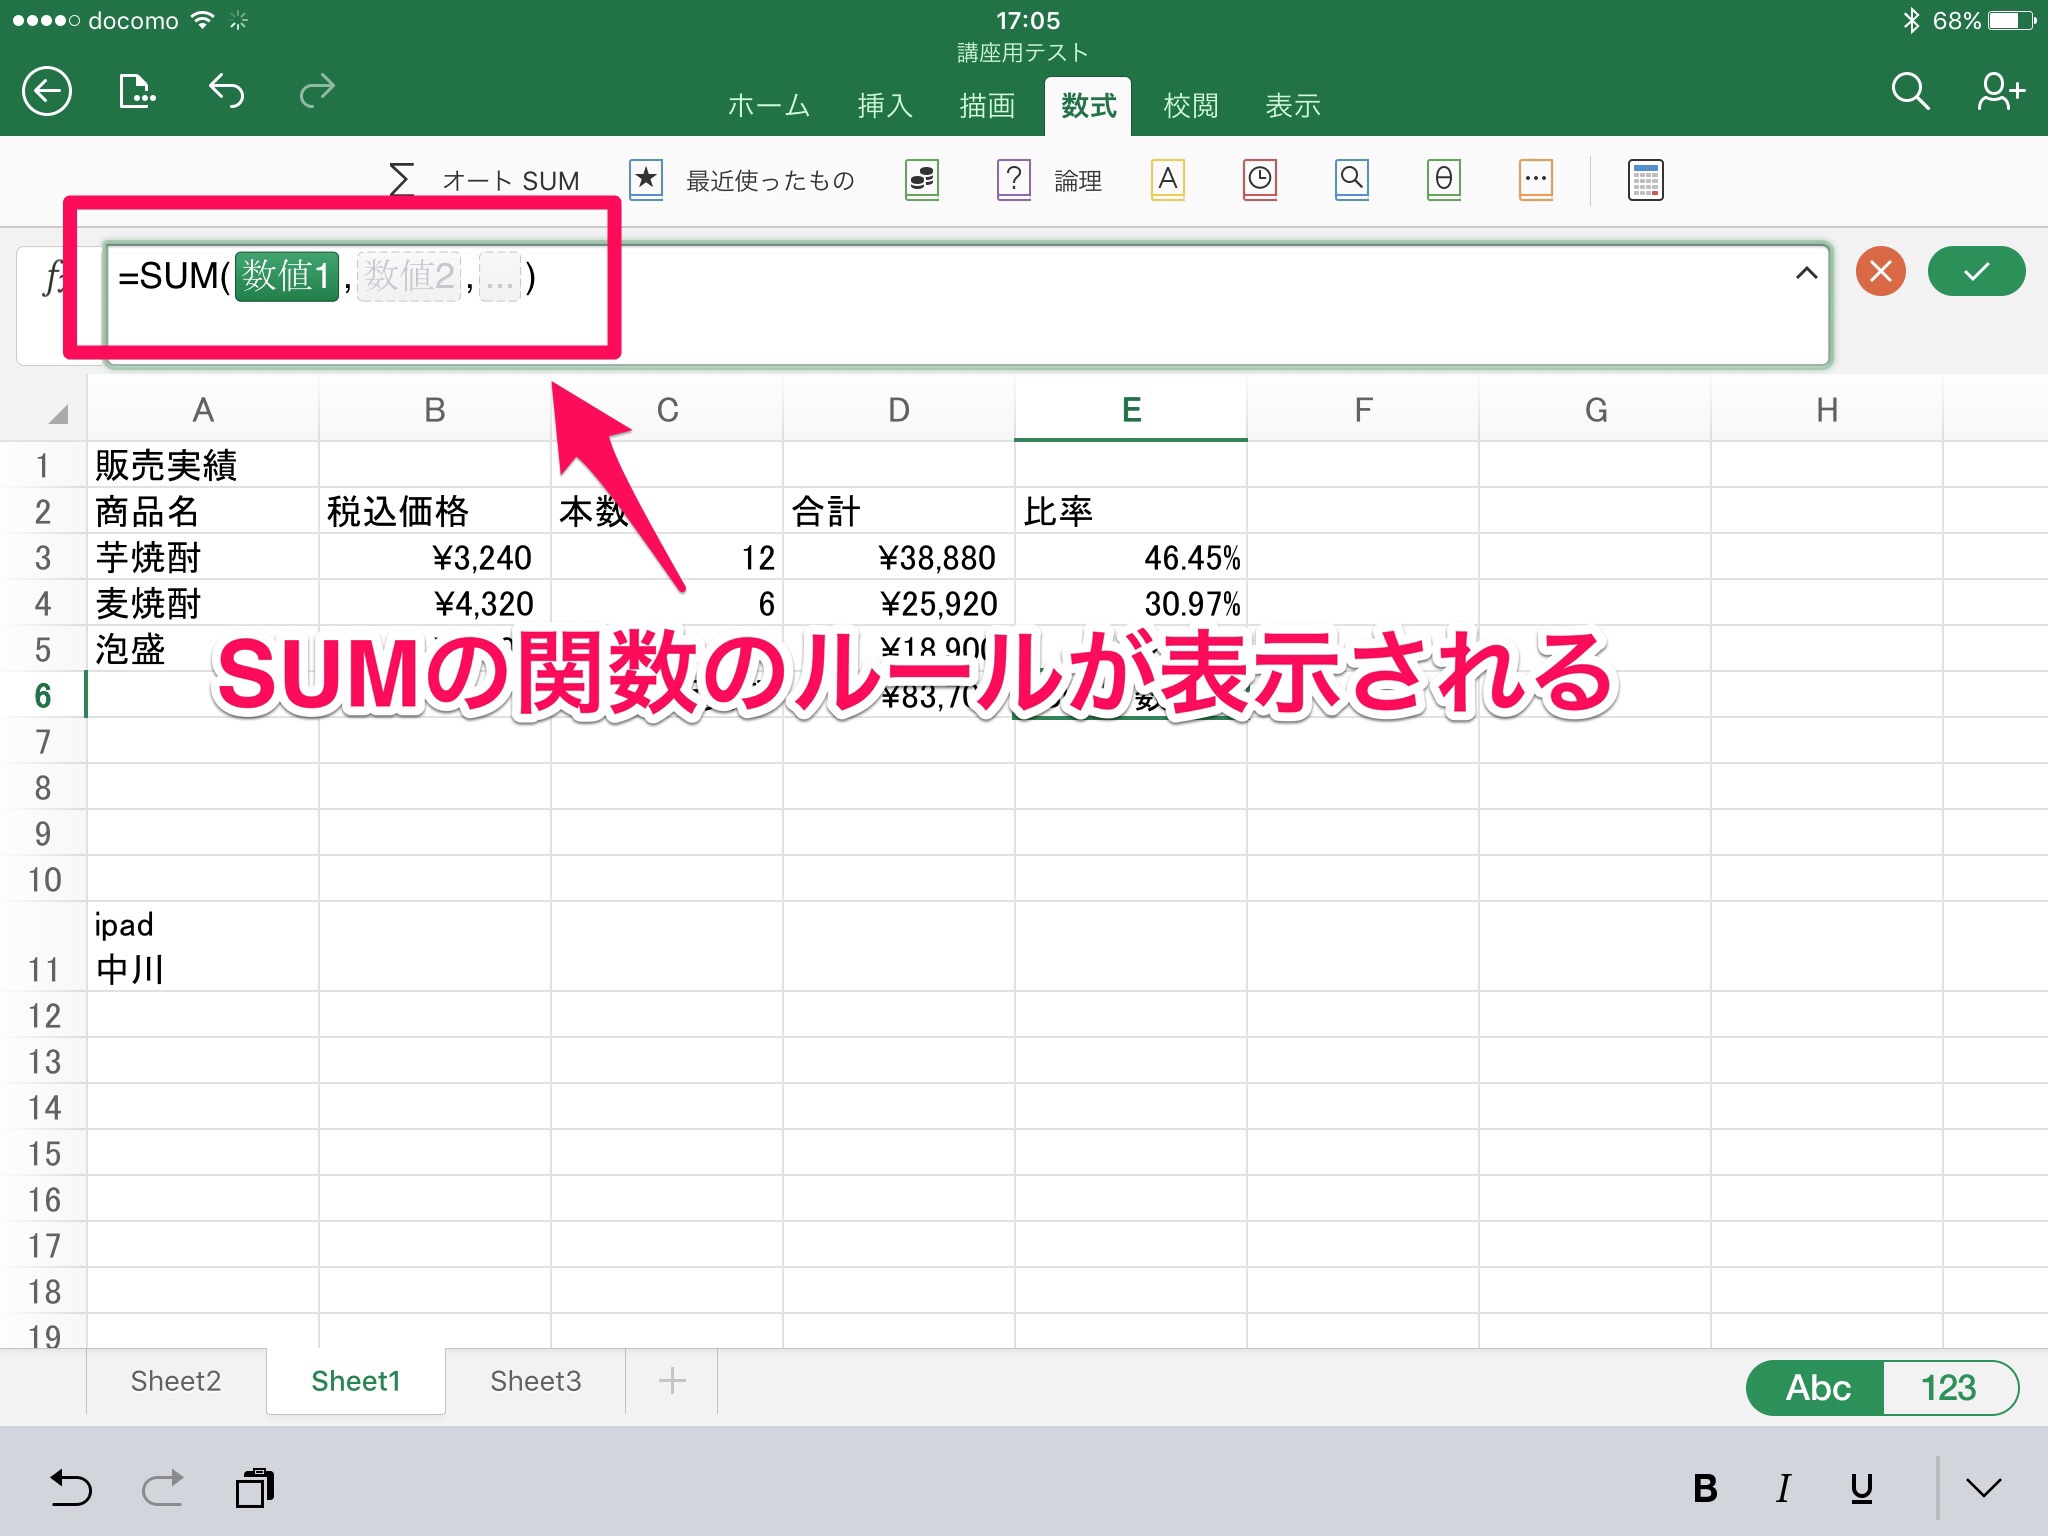Viewport: 2048px width, 1536px height.
Task: Click the undo arrow in top bar
Action: coord(227,92)
